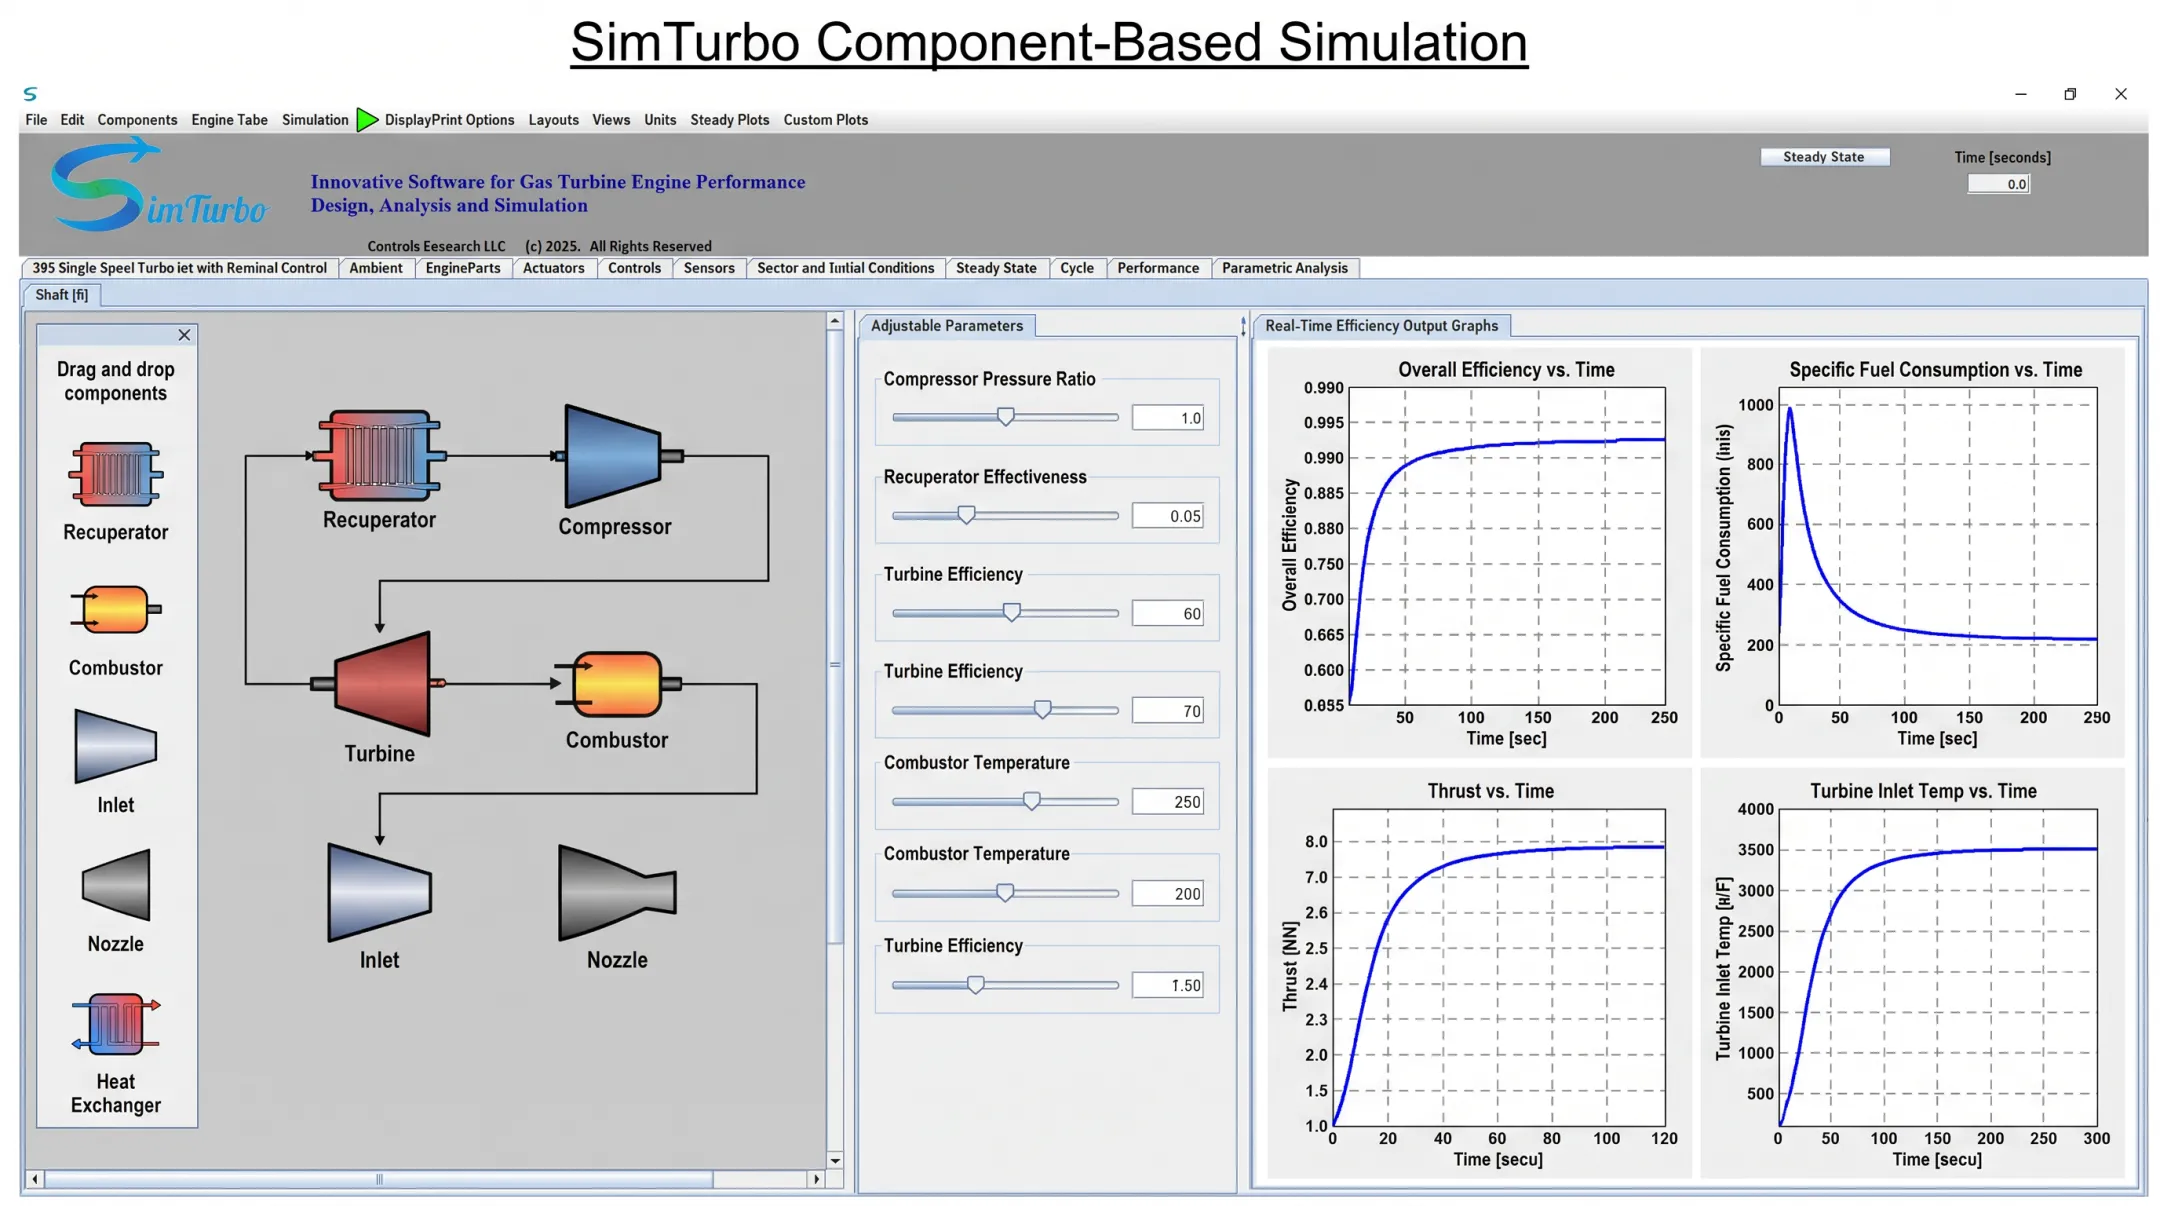Select the Single Spool Turbojet tab
This screenshot has width=2160, height=1206.
point(179,268)
